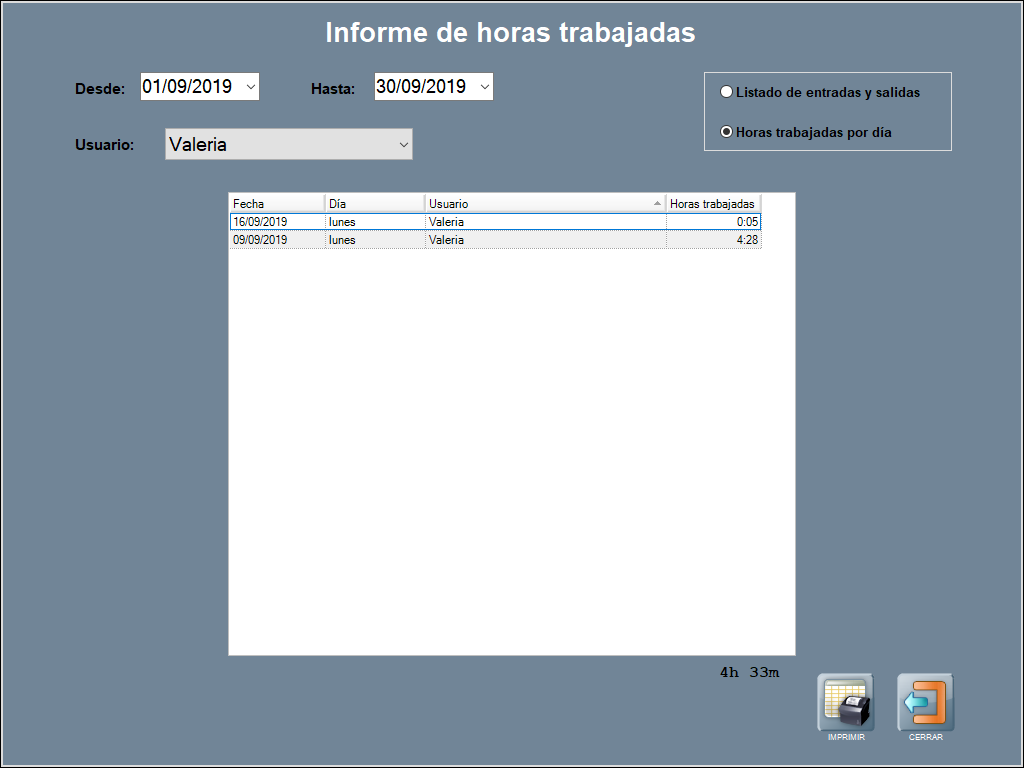Sort by Fecha column header
This screenshot has width=1024, height=768.
(x=276, y=203)
